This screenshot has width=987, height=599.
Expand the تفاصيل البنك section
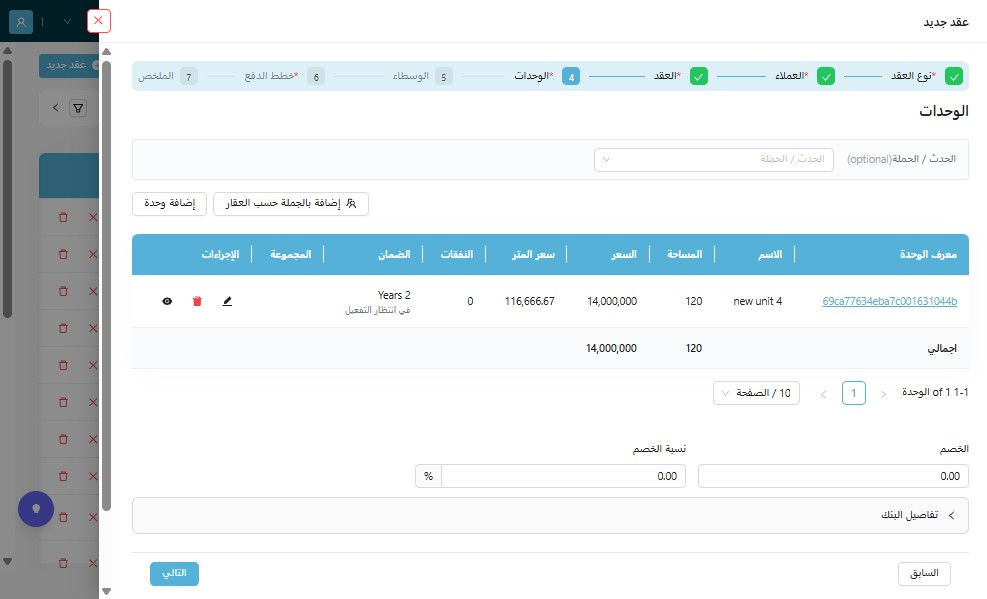pos(550,515)
